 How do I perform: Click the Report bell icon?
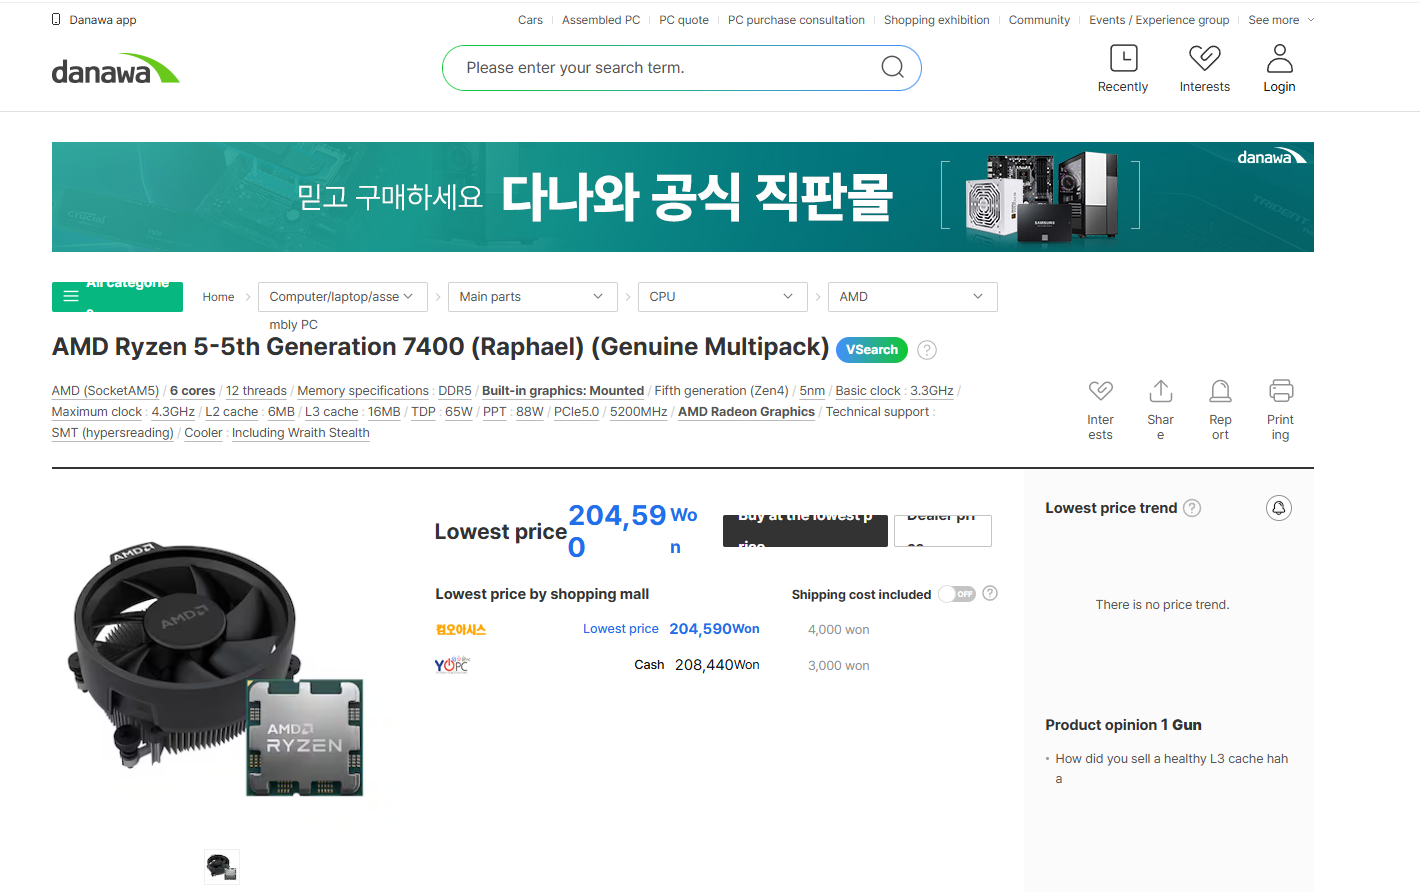(x=1220, y=391)
